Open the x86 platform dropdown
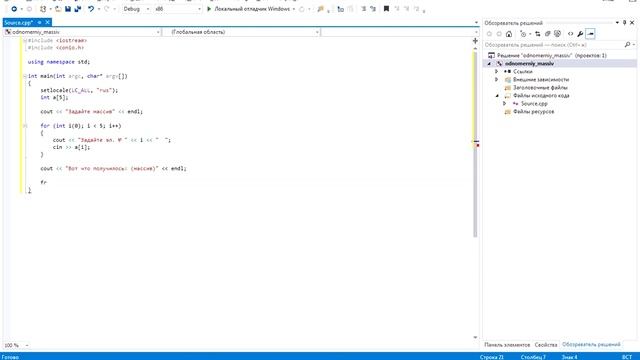The height and width of the screenshot is (360, 640). tap(178, 9)
